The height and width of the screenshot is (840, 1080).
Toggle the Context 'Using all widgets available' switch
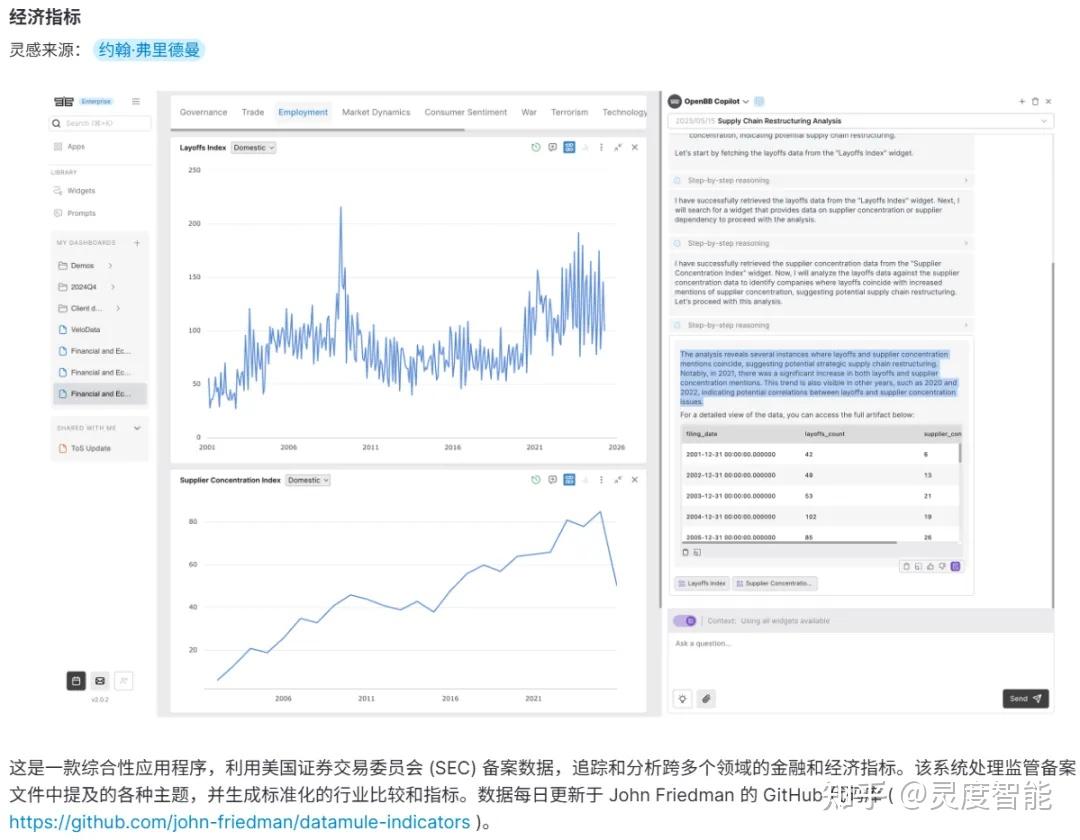click(685, 620)
